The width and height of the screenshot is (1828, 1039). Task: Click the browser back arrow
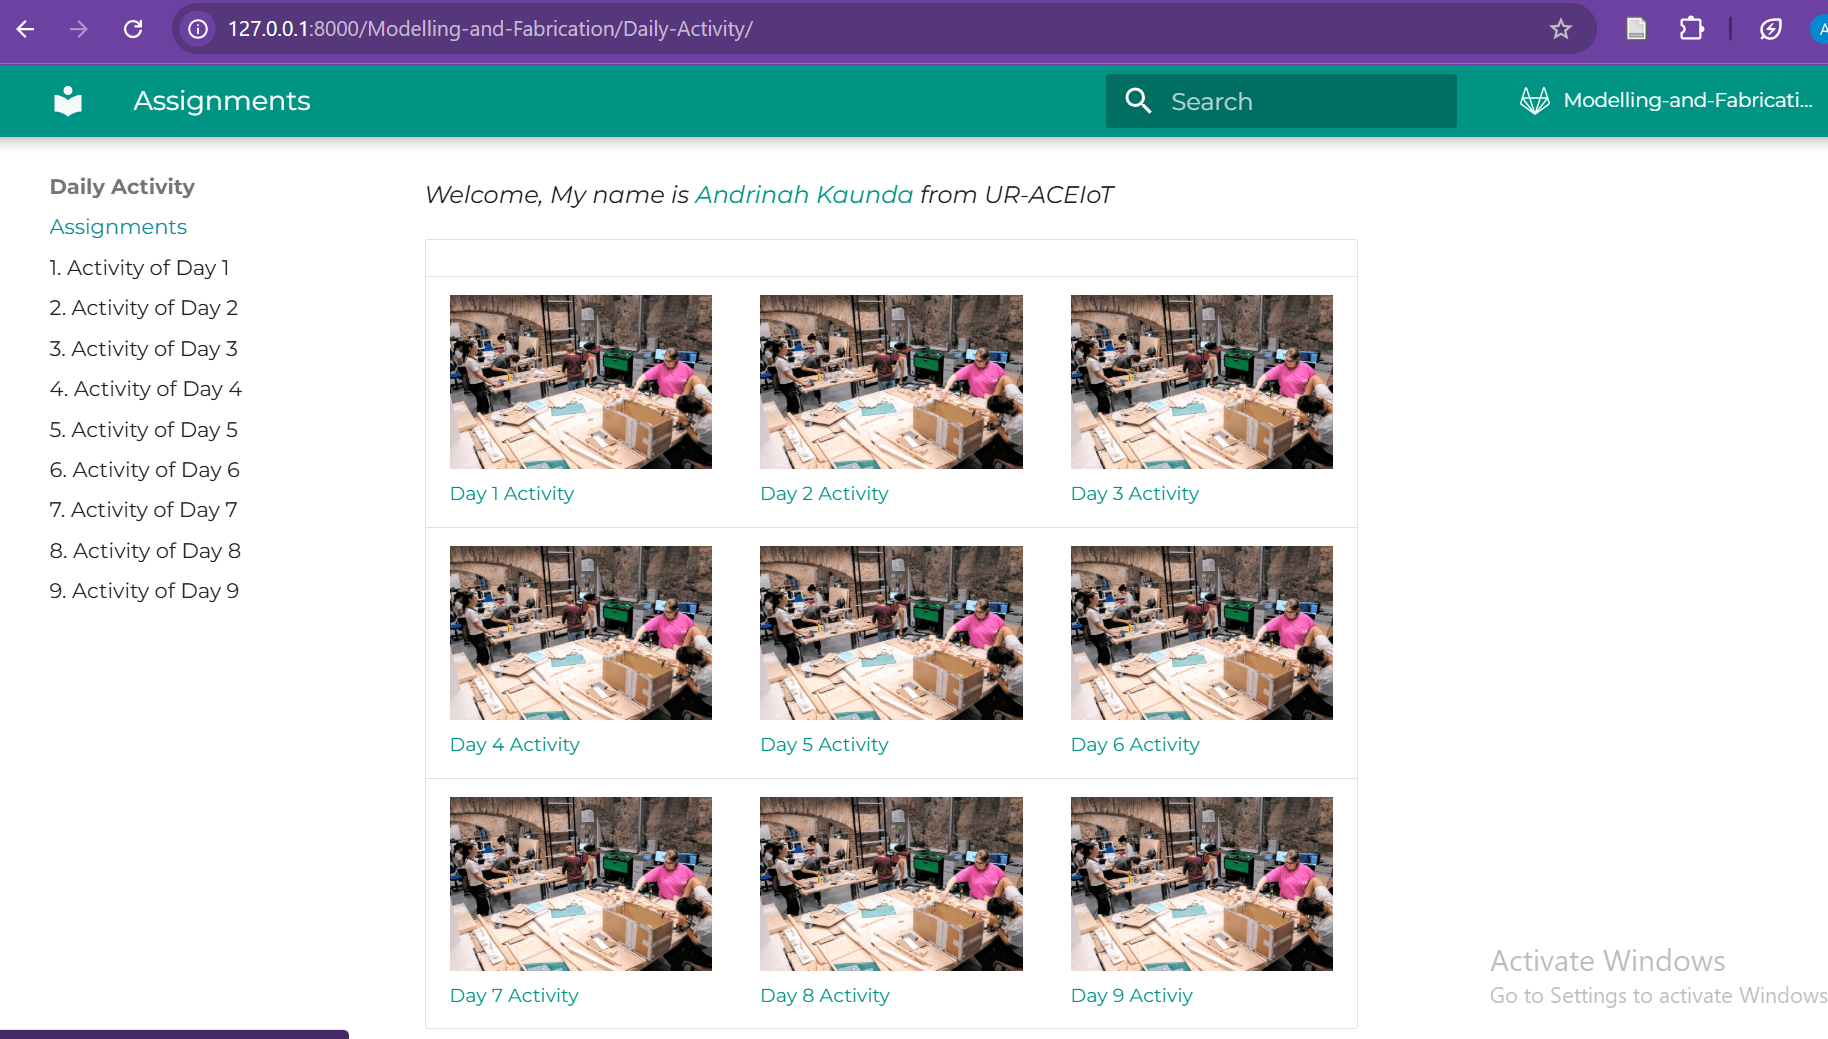pos(26,29)
